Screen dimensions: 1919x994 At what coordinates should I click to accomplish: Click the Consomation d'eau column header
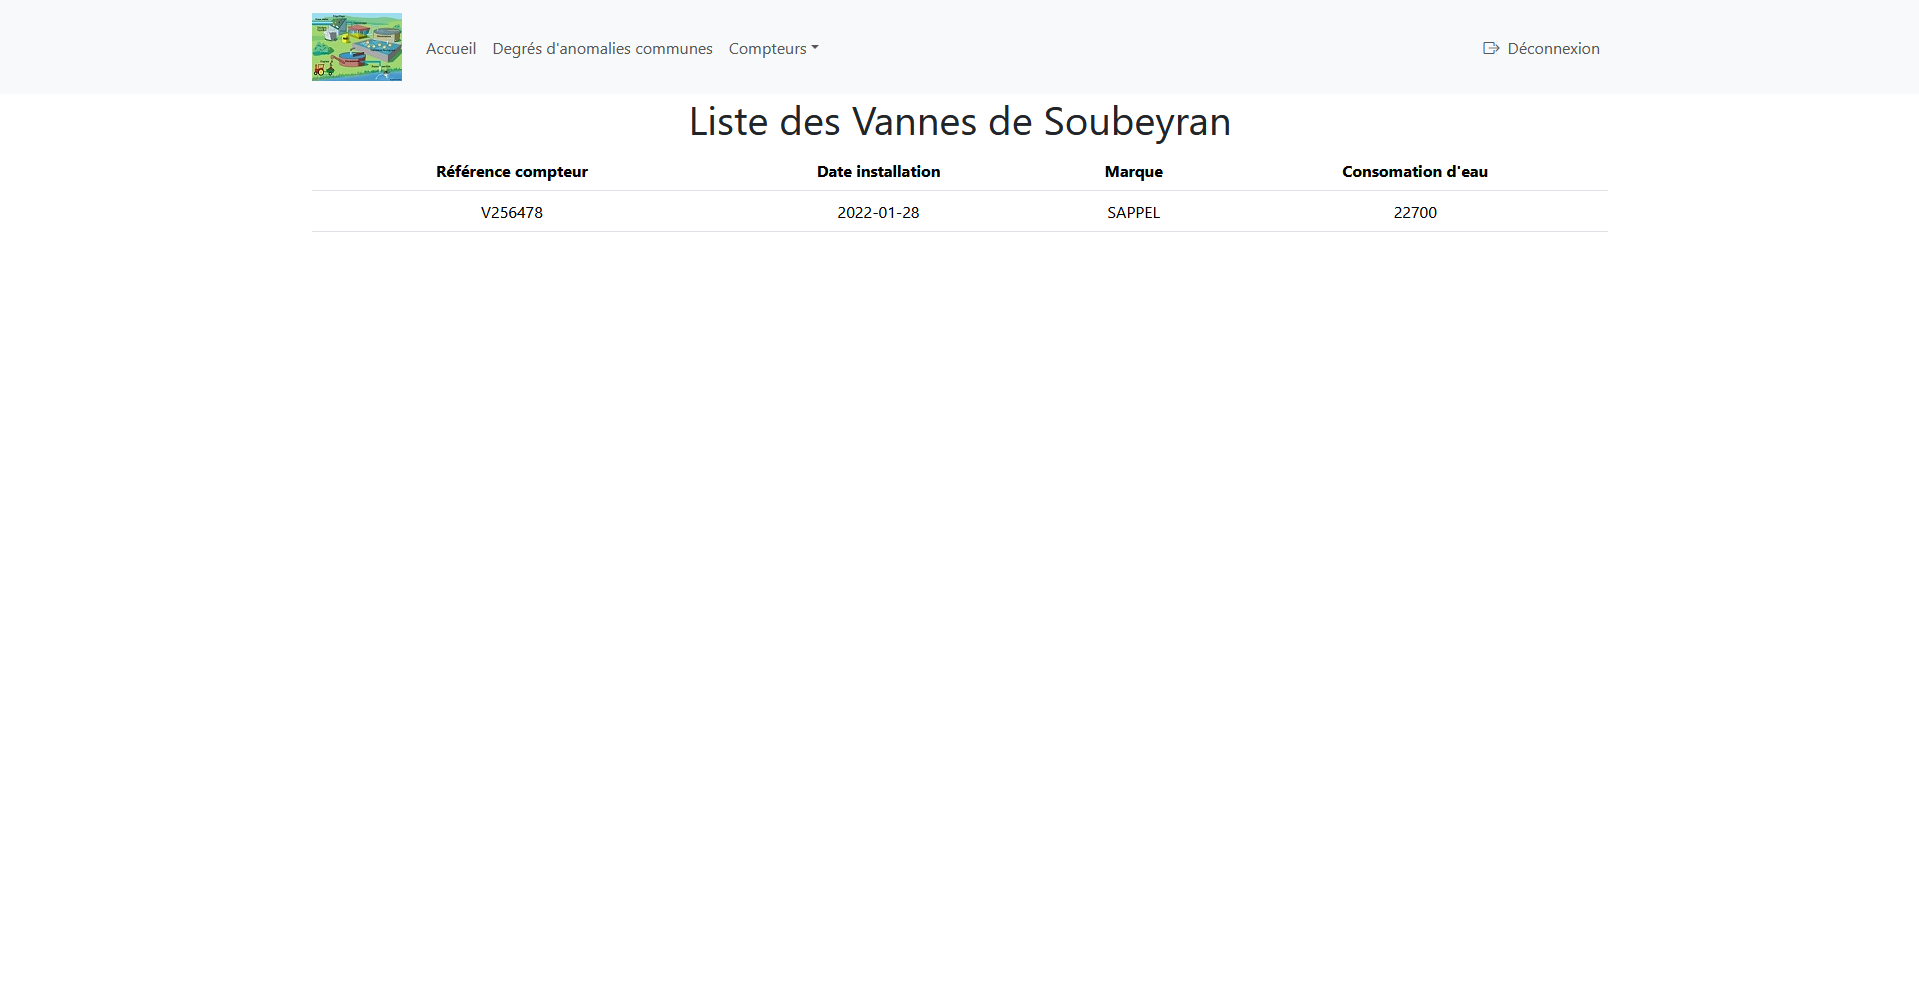[1414, 171]
